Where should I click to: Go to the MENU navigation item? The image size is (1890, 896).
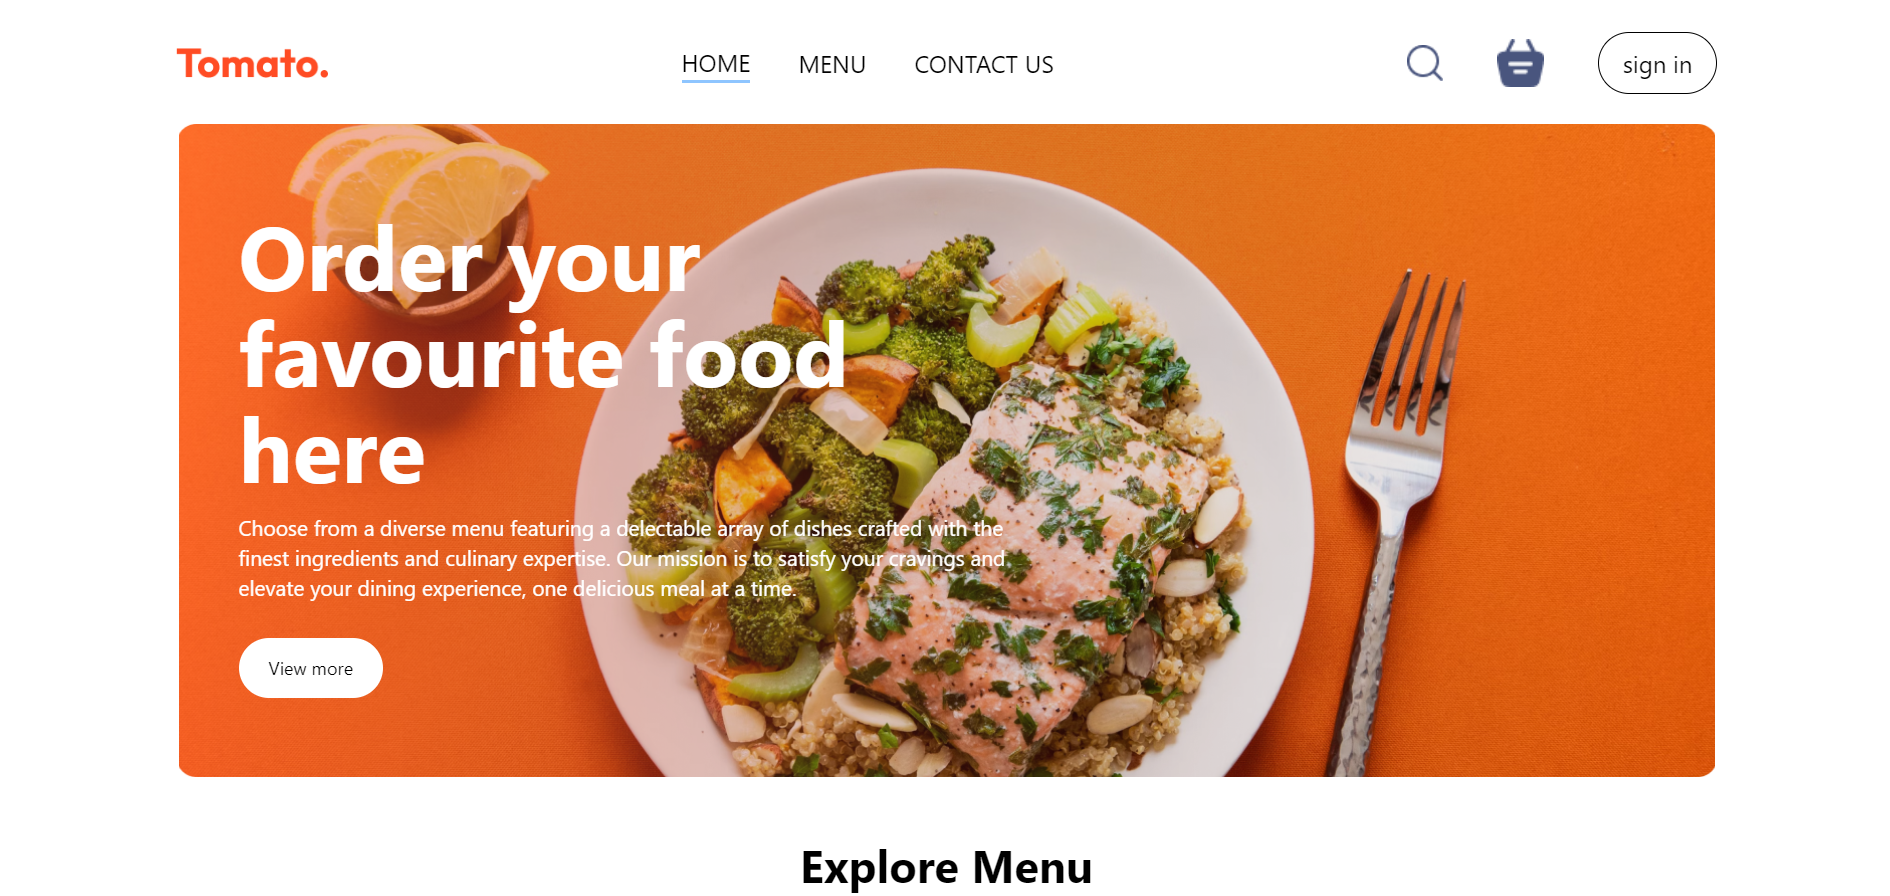click(832, 65)
